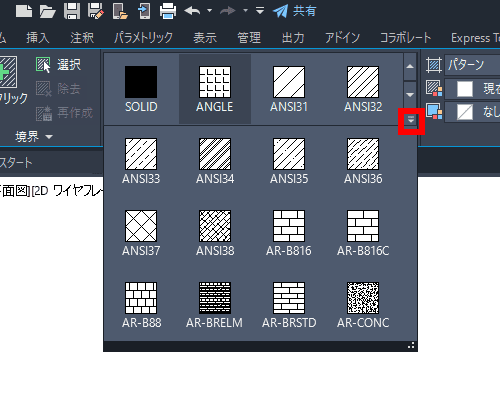The image size is (500, 394).
Task: Click the Save As icon
Action: coord(96,11)
